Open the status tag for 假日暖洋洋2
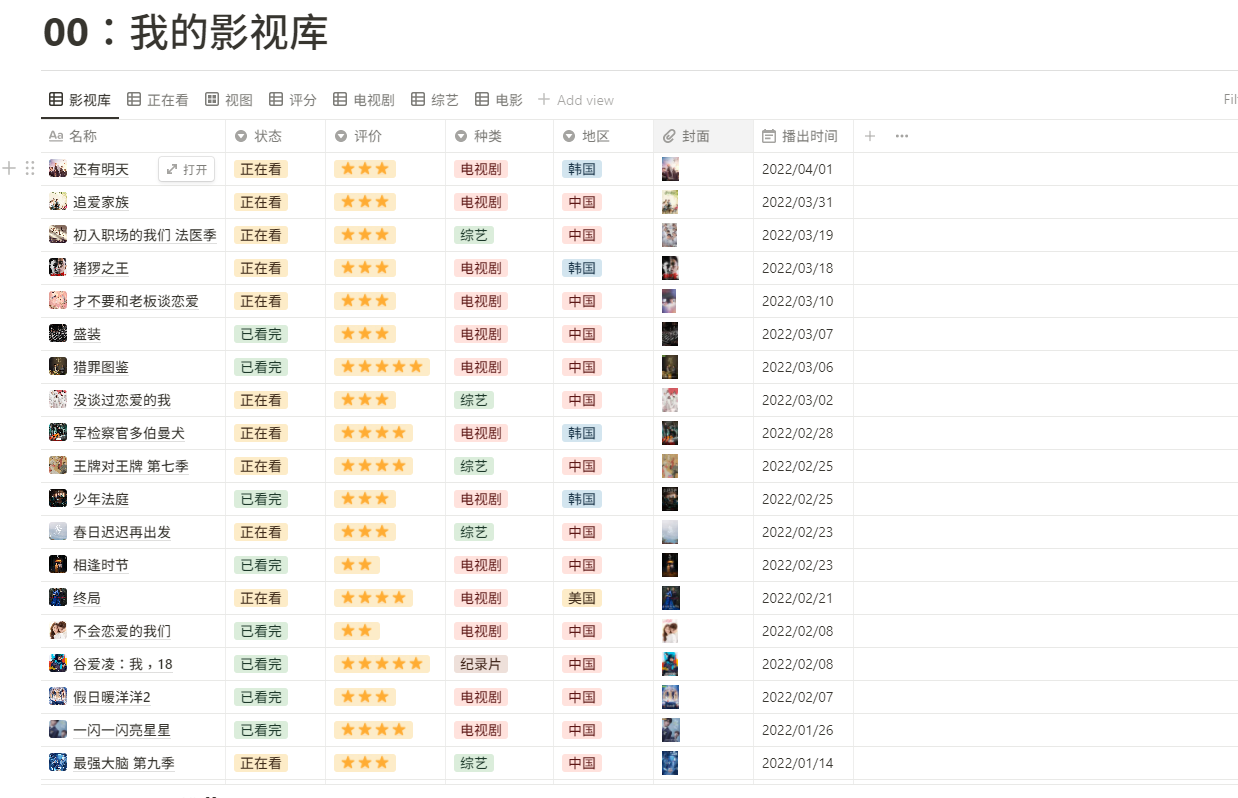Screen dimensions: 1238x798 (x=261, y=697)
